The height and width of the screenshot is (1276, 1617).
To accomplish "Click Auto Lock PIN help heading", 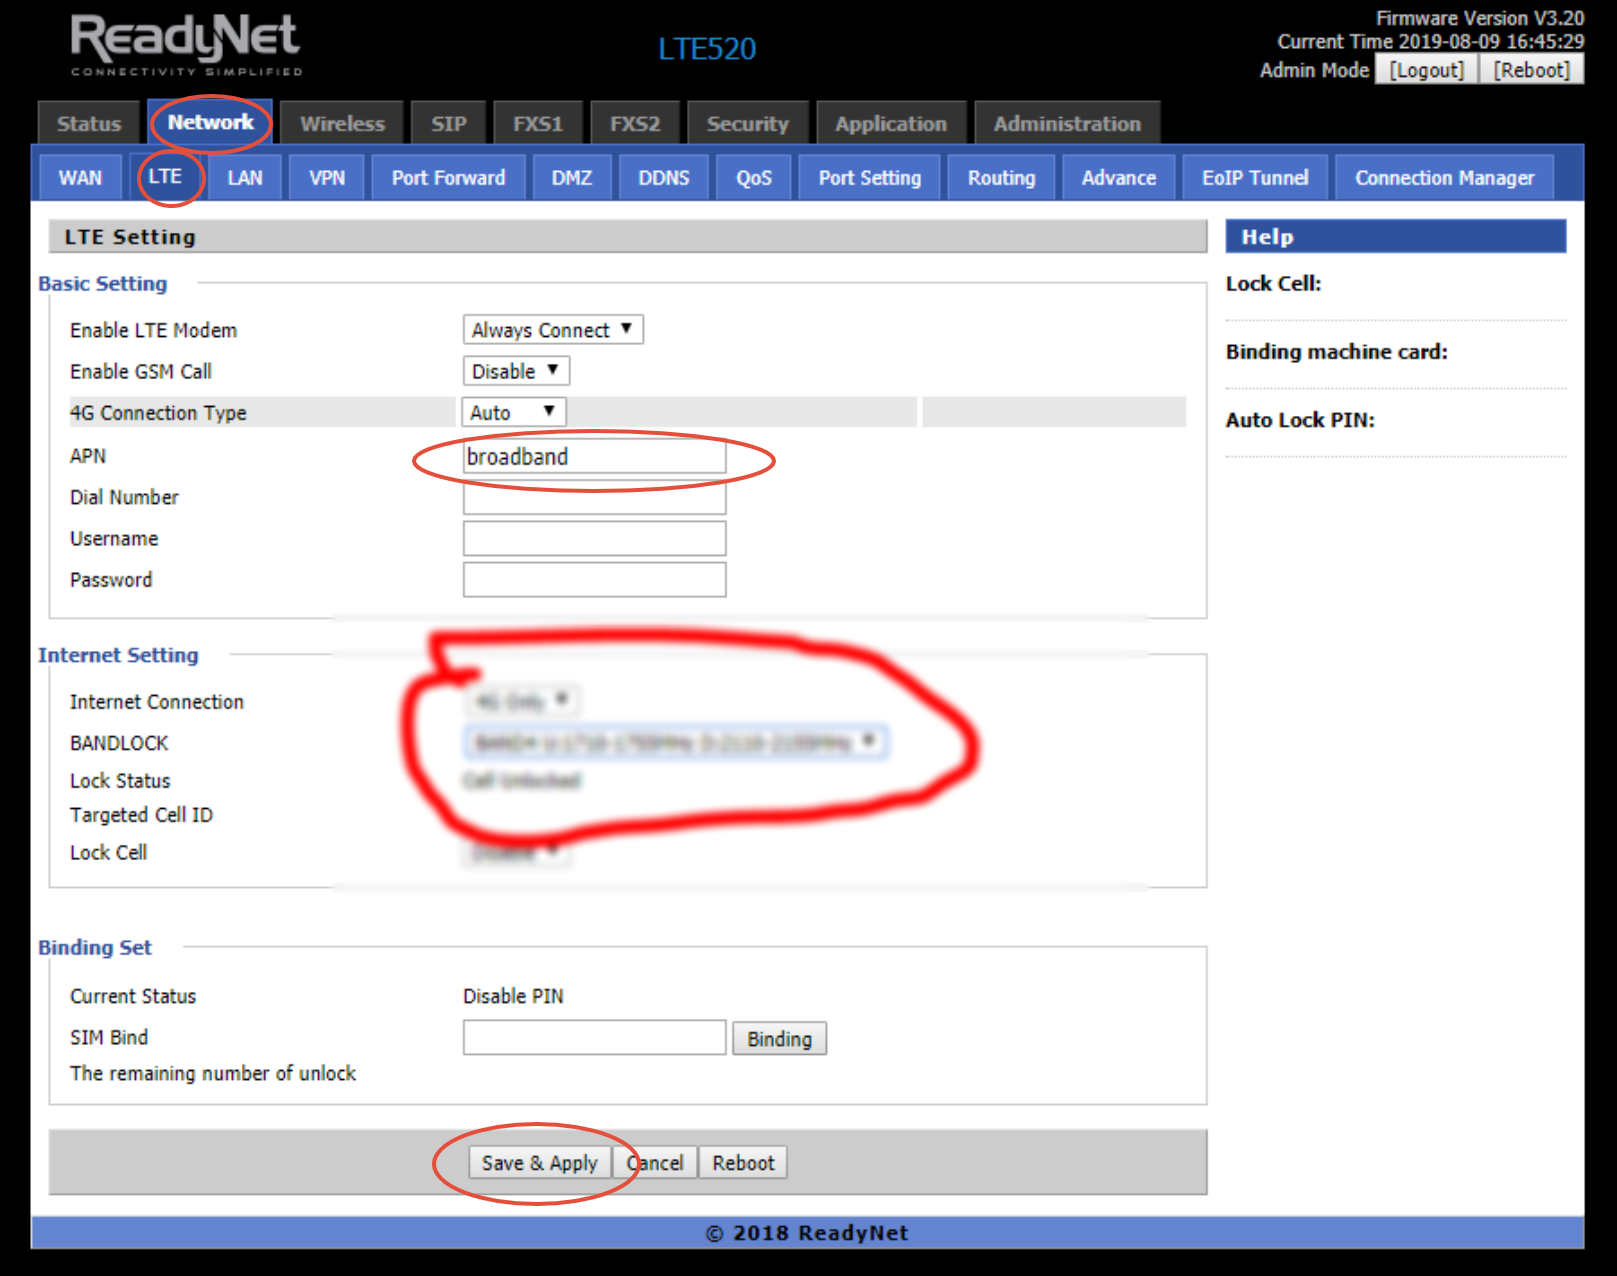I will (1300, 420).
